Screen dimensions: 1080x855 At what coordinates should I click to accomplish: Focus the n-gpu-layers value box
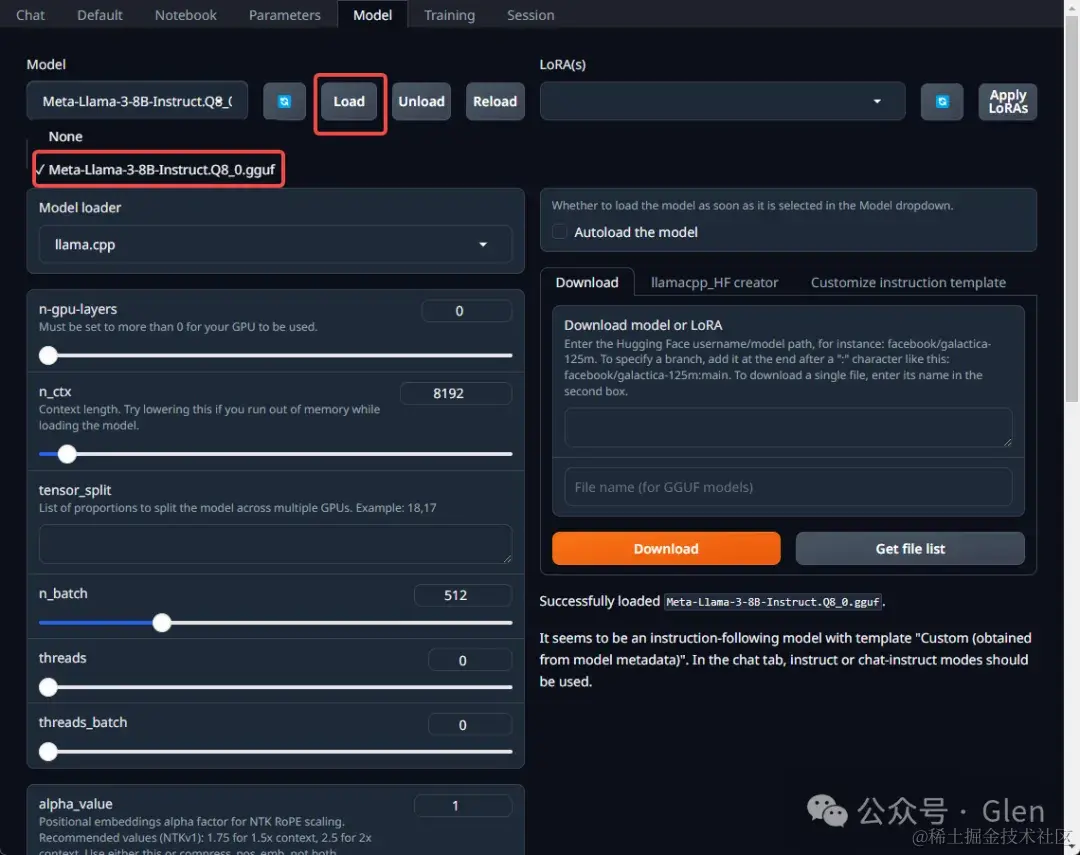[x=466, y=311]
